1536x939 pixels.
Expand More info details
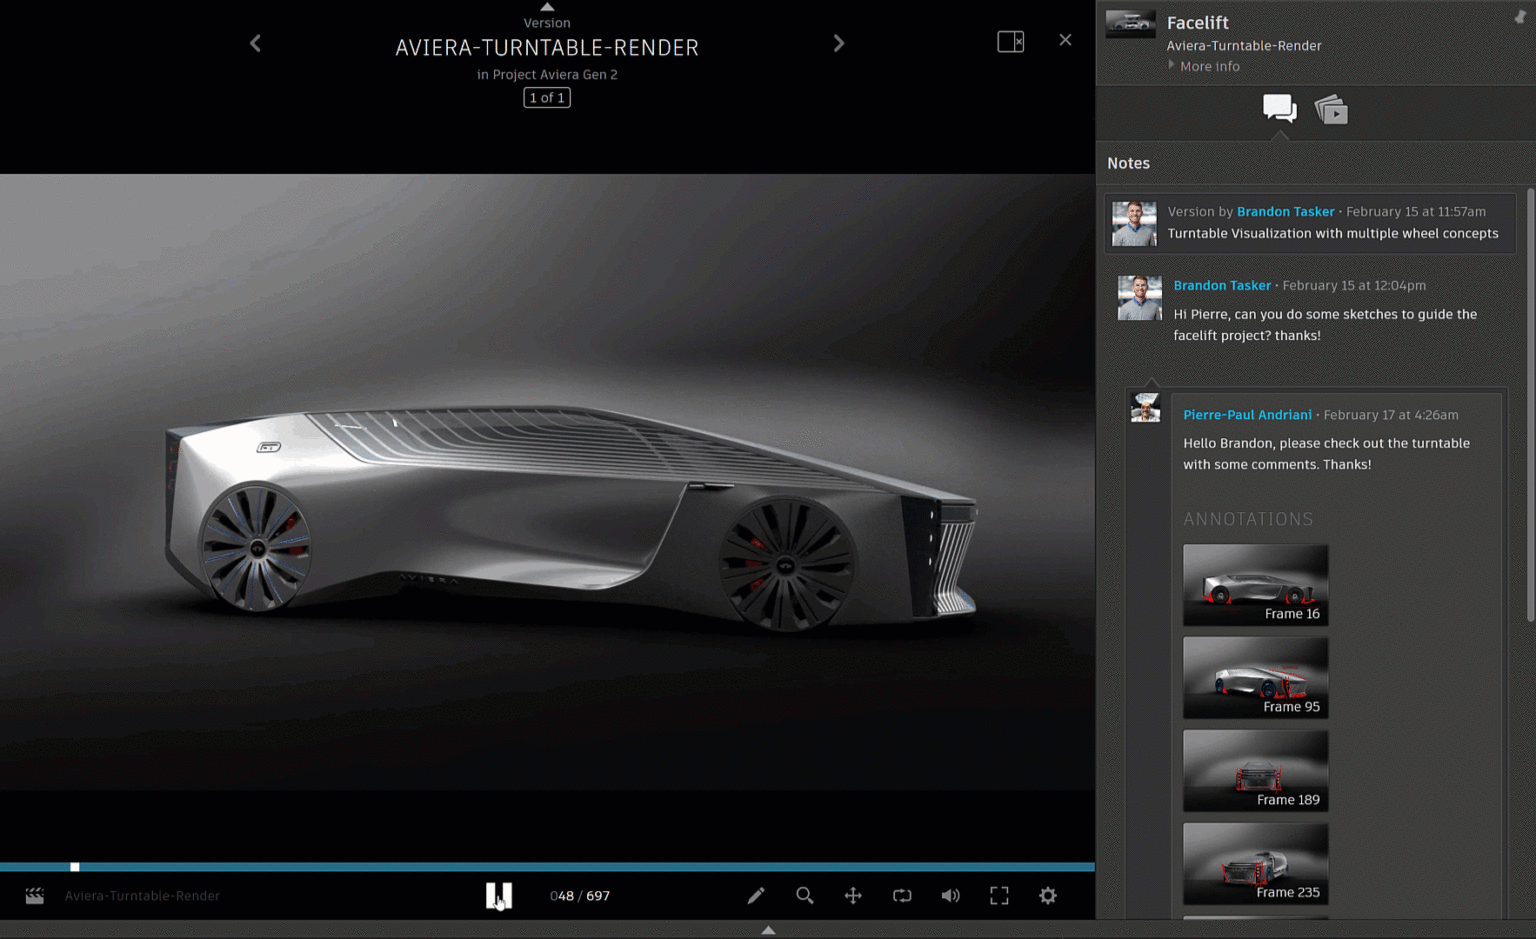(x=1208, y=66)
